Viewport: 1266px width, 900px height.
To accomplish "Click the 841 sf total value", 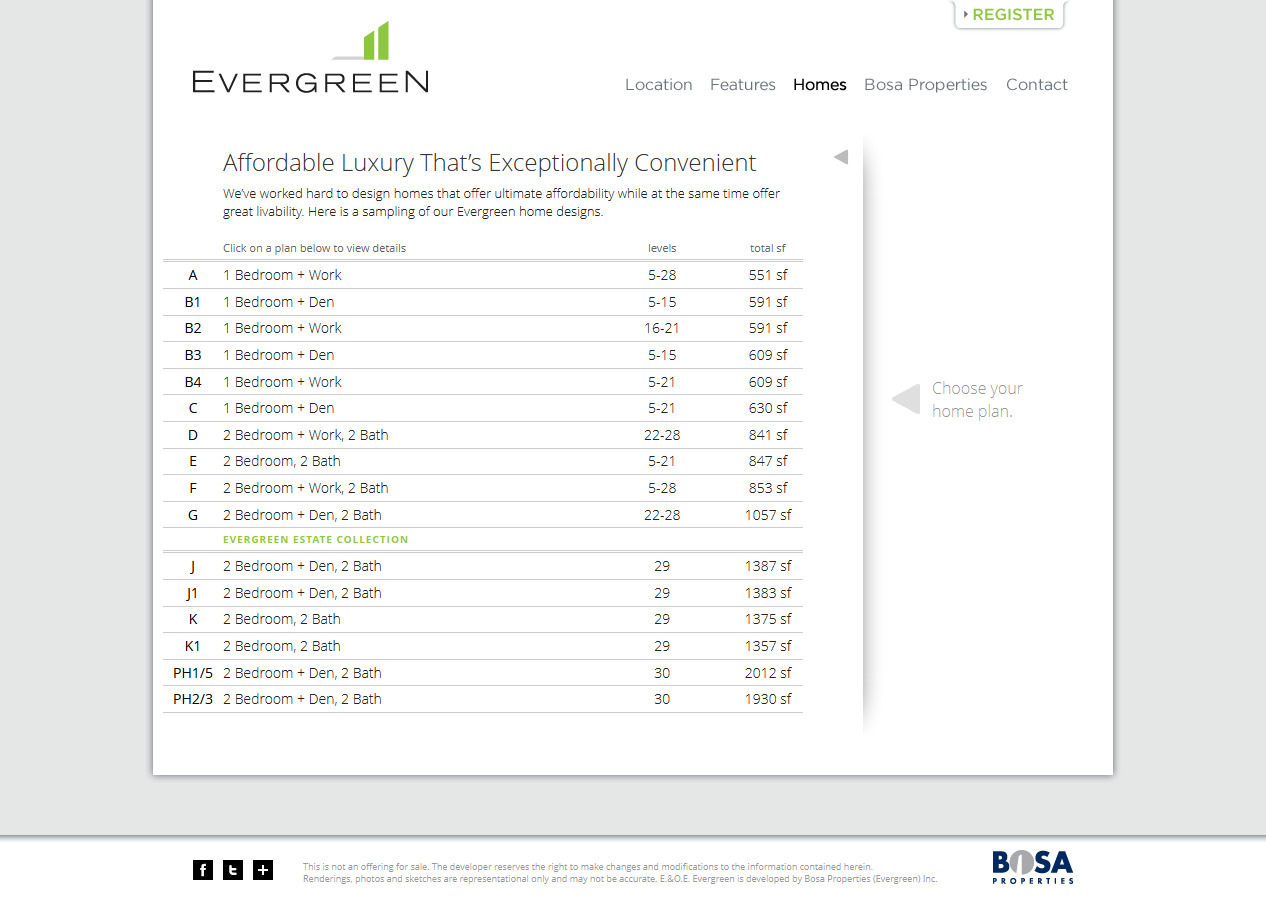I will [x=768, y=435].
